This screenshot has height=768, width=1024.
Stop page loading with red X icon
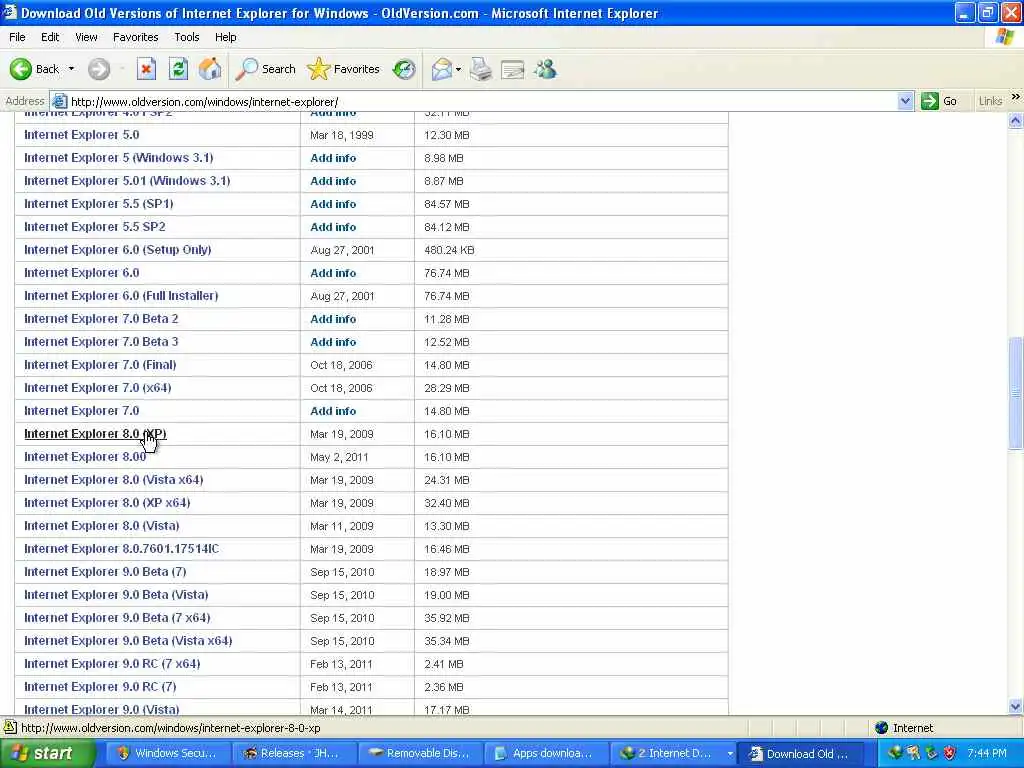[146, 69]
